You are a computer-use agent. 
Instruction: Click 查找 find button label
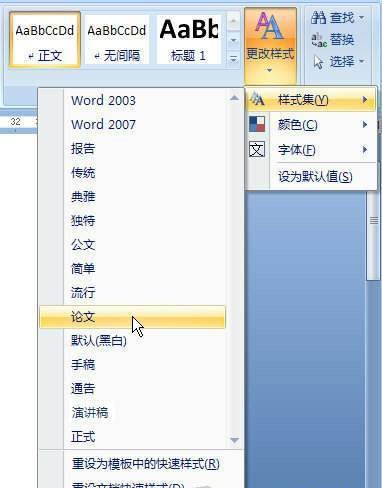pyautogui.click(x=342, y=17)
